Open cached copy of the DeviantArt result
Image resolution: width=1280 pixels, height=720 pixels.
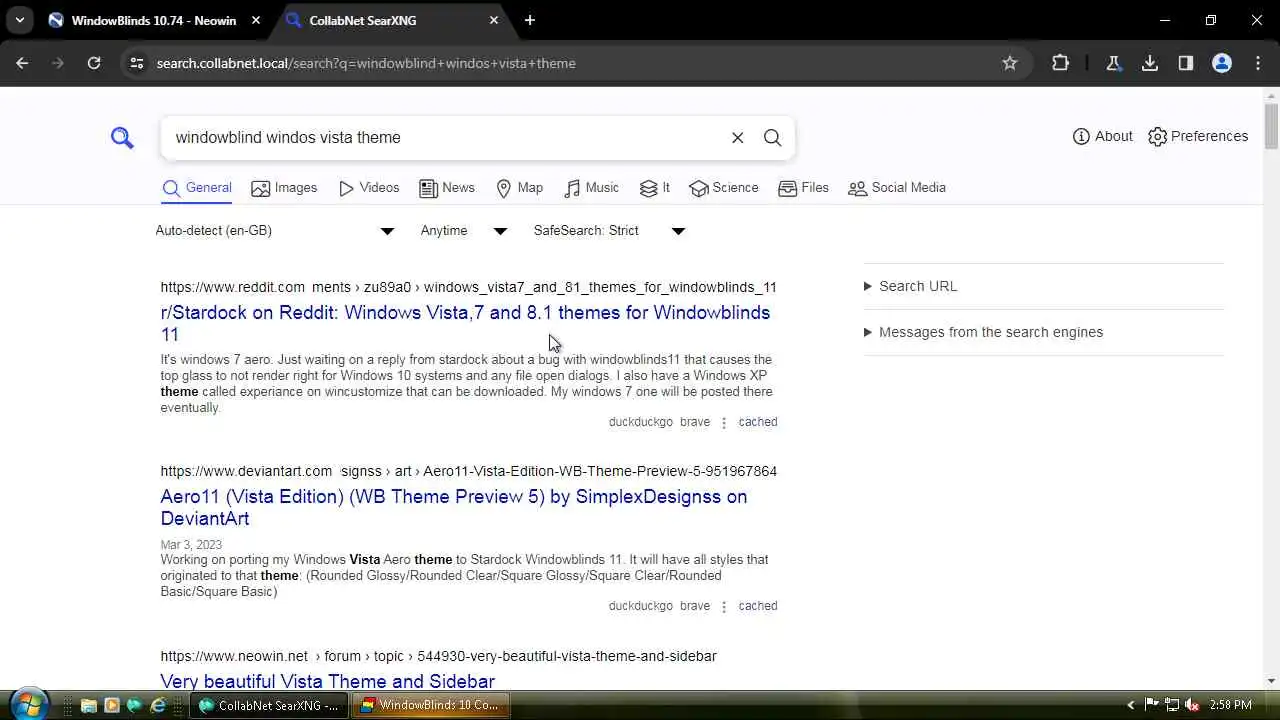pos(758,606)
